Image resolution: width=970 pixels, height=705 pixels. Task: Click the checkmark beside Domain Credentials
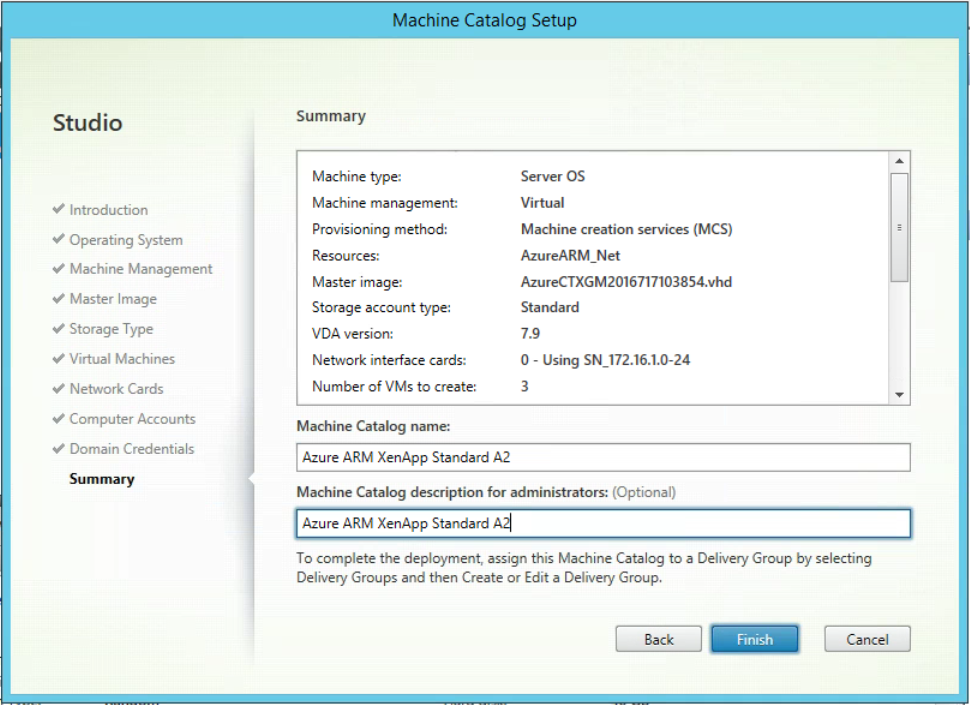click(59, 448)
